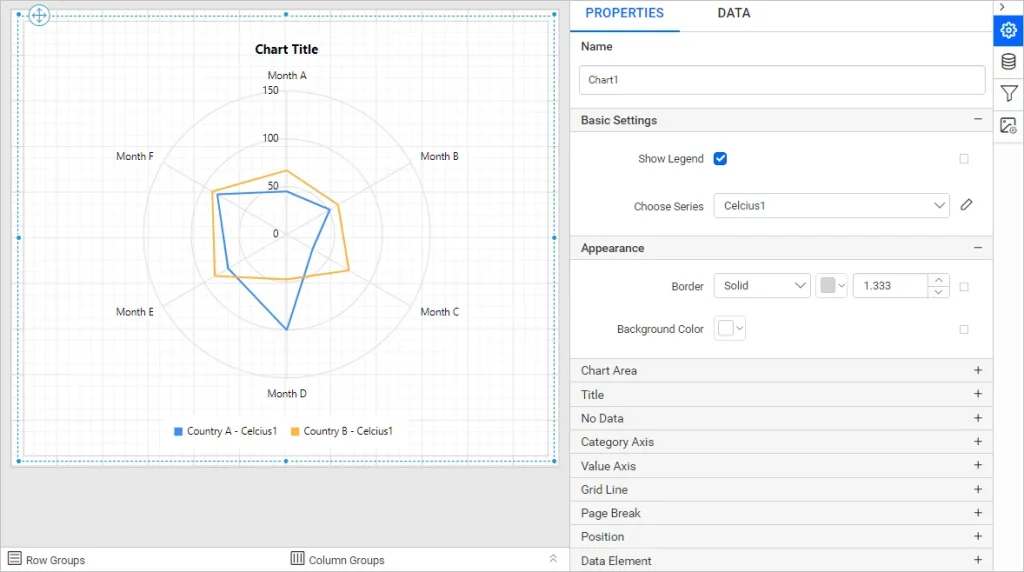
Task: Uncheck the Show Legend checkbox
Action: pyautogui.click(x=720, y=159)
